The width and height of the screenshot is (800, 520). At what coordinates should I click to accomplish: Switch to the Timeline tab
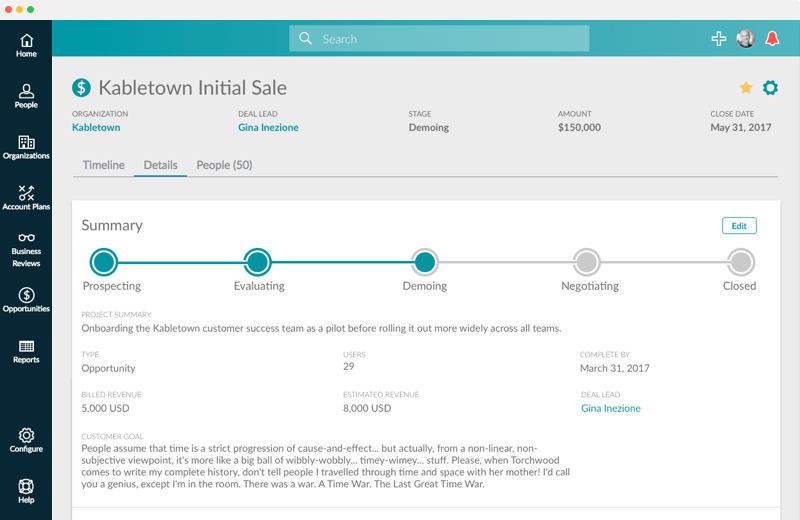[103, 165]
